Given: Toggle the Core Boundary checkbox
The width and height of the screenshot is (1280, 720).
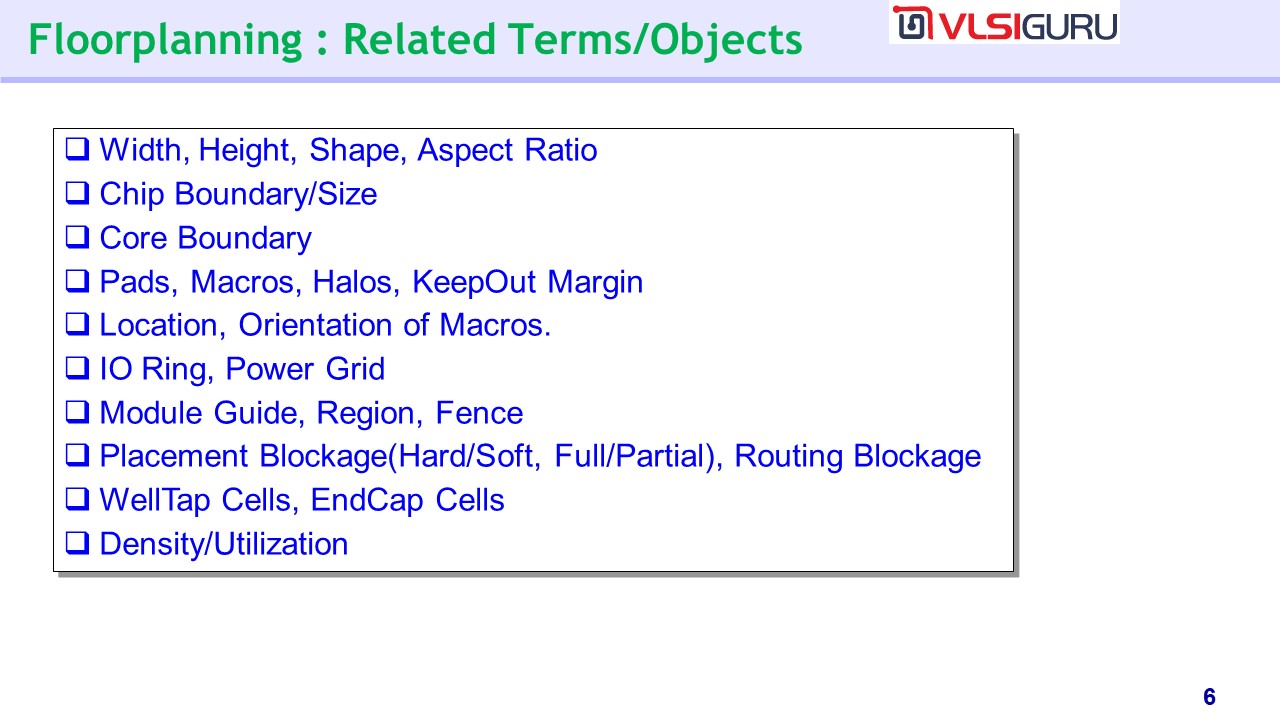Looking at the screenshot, I should click(77, 238).
